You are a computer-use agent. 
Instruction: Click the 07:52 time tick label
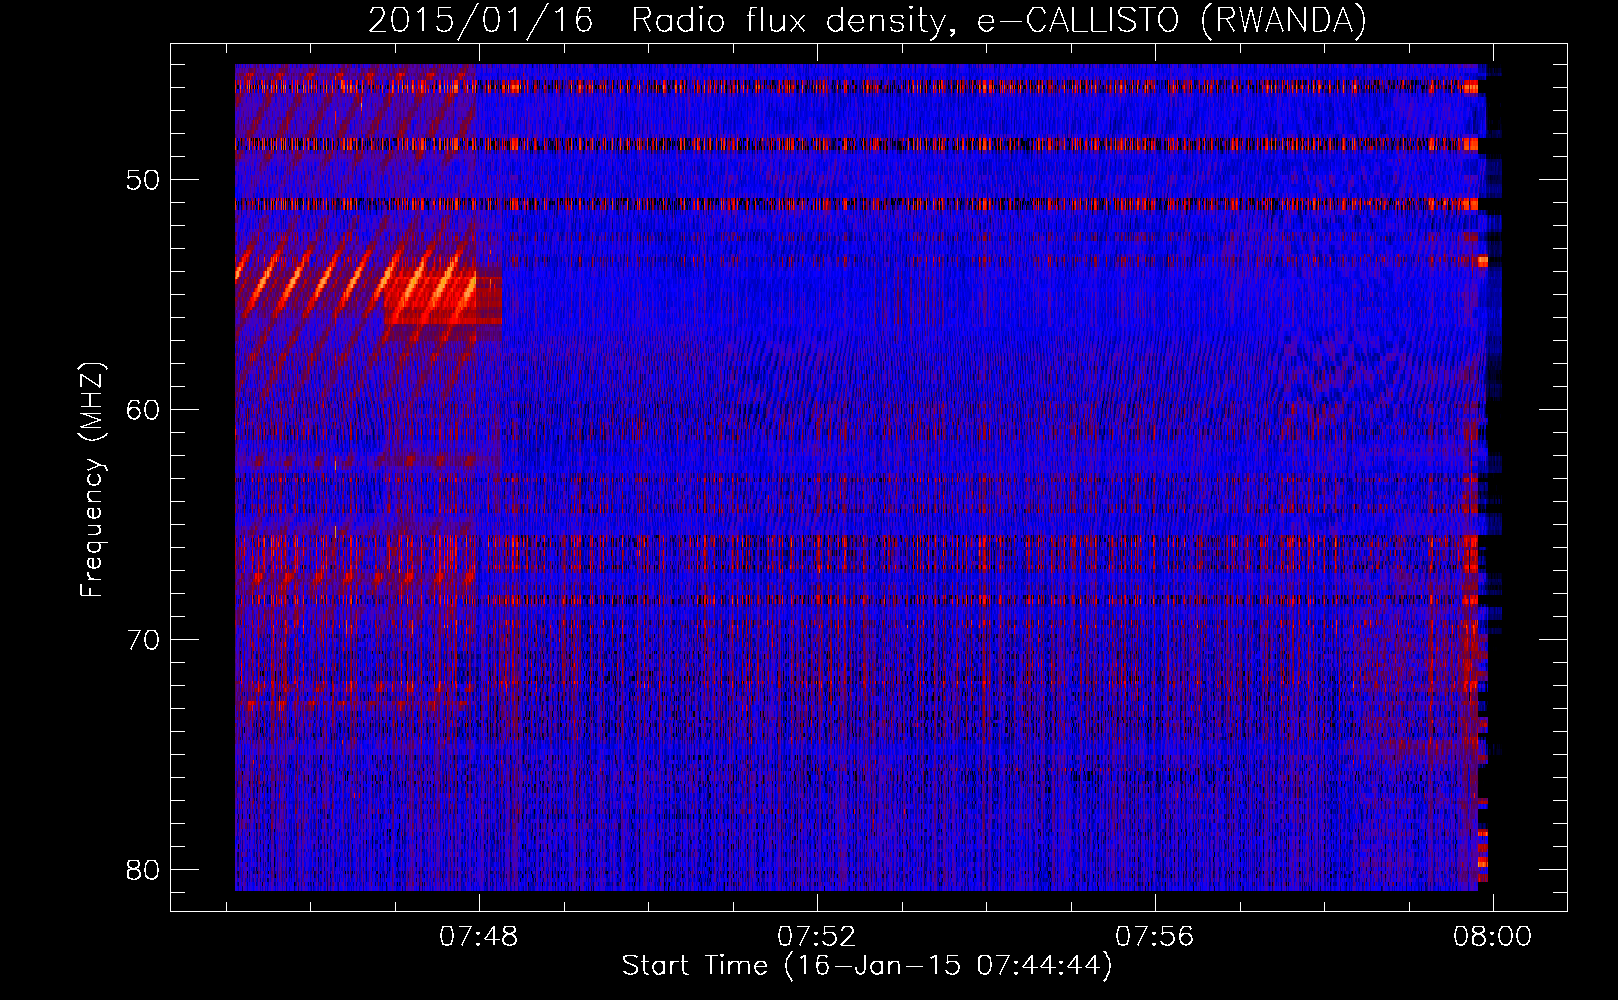pyautogui.click(x=817, y=936)
